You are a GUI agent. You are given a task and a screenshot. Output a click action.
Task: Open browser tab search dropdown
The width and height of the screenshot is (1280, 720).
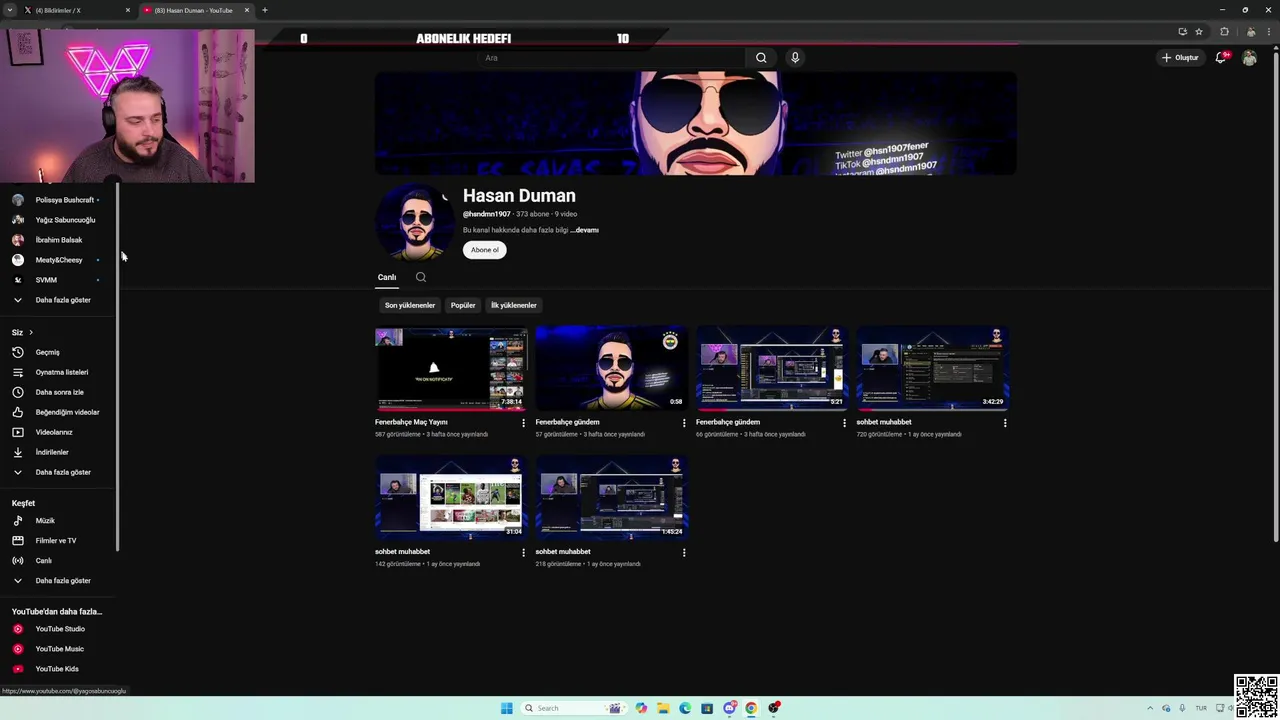point(9,10)
